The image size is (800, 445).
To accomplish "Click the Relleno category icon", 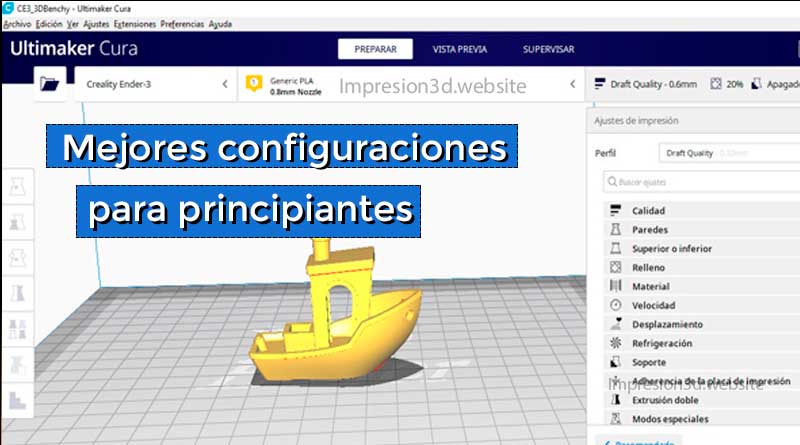I will click(616, 267).
